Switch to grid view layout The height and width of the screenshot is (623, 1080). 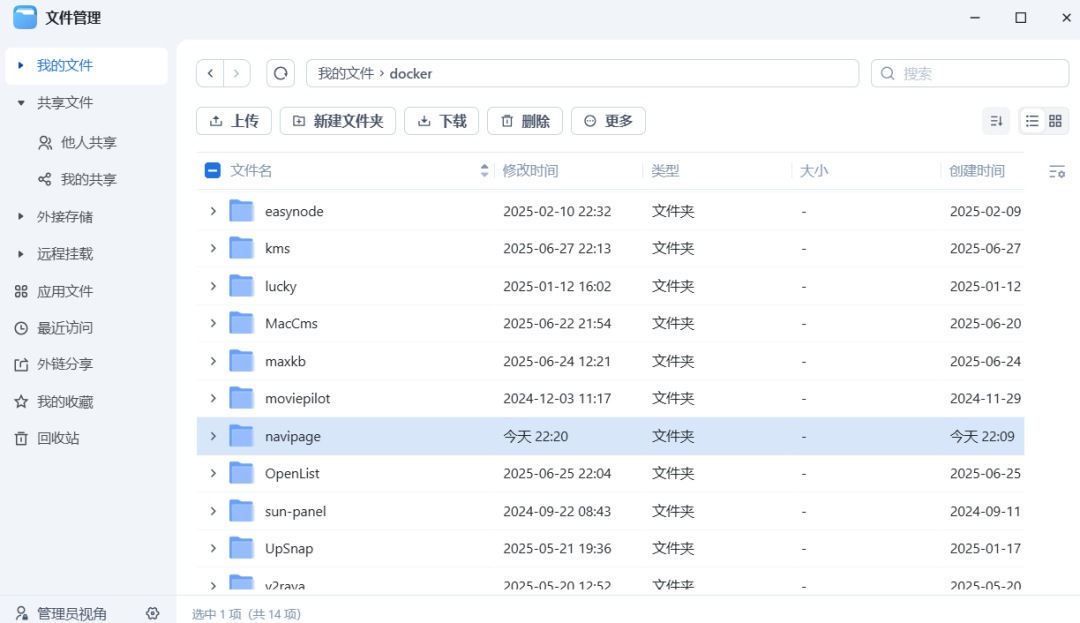click(1055, 121)
